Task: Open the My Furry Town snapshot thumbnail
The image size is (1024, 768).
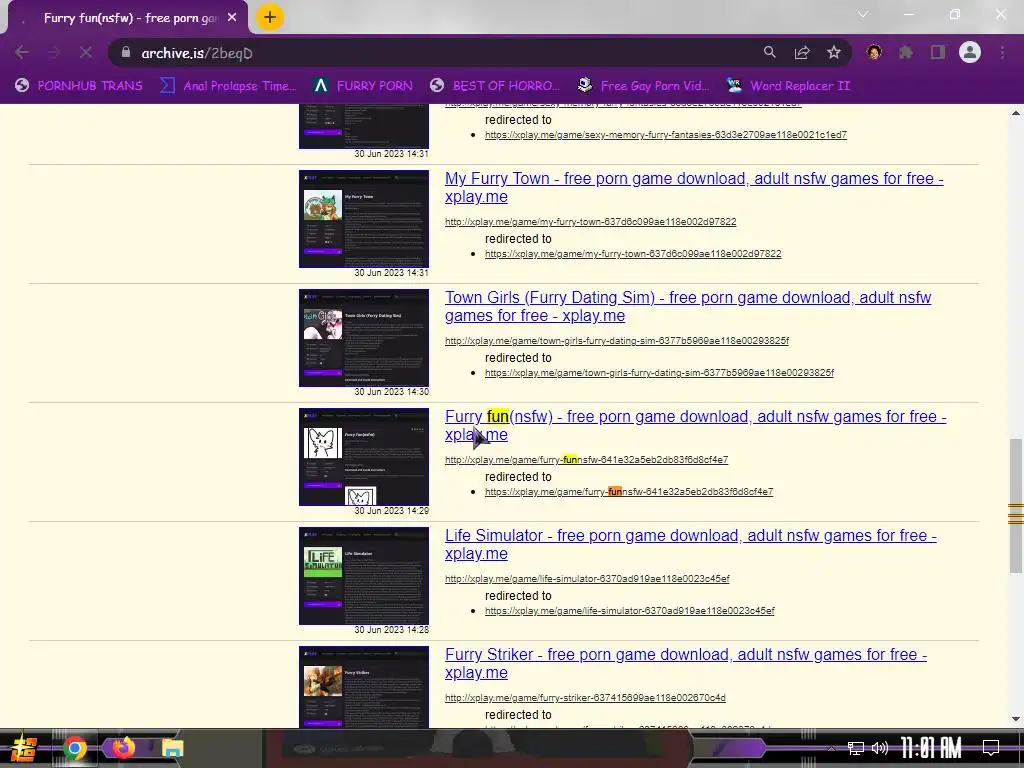Action: click(364, 219)
